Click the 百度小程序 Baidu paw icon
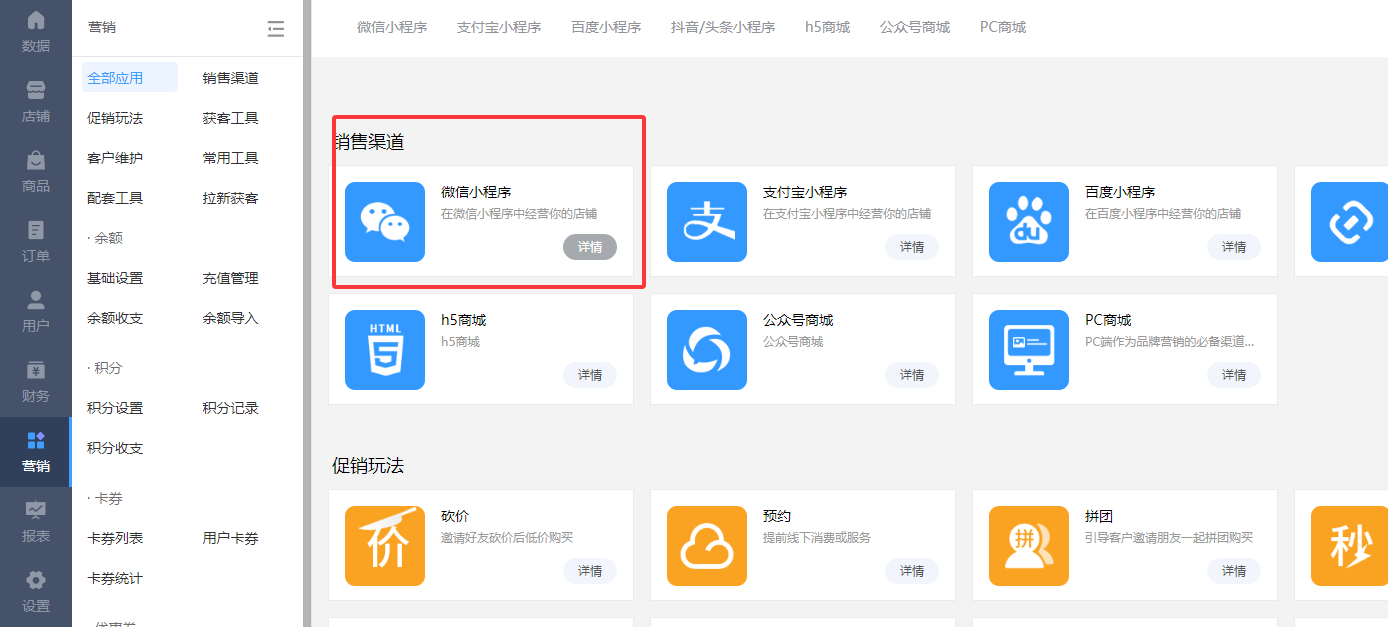The height and width of the screenshot is (627, 1388). pos(1029,222)
